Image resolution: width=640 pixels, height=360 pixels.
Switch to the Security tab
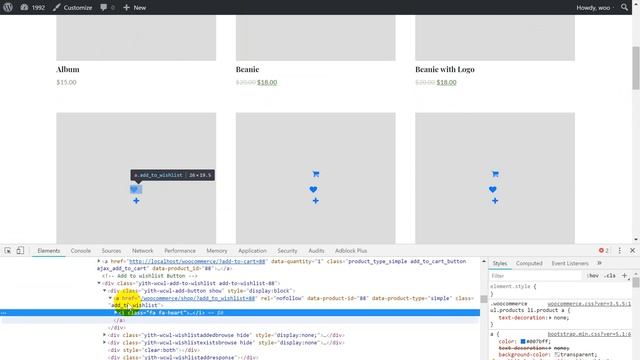287,251
